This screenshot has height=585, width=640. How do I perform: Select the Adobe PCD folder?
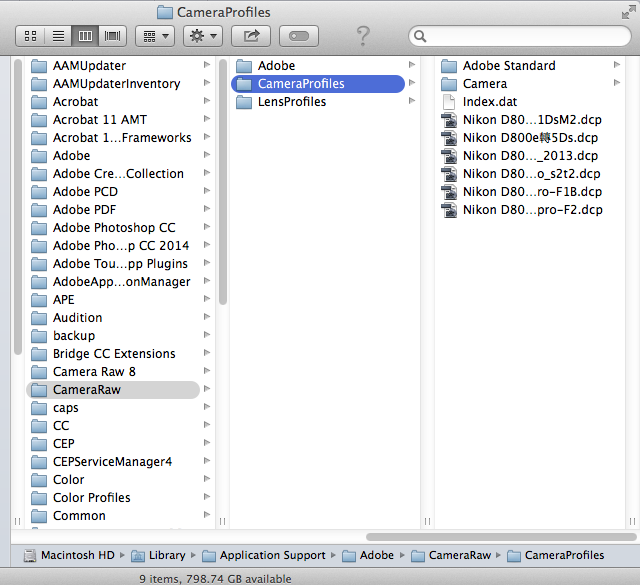pyautogui.click(x=113, y=191)
